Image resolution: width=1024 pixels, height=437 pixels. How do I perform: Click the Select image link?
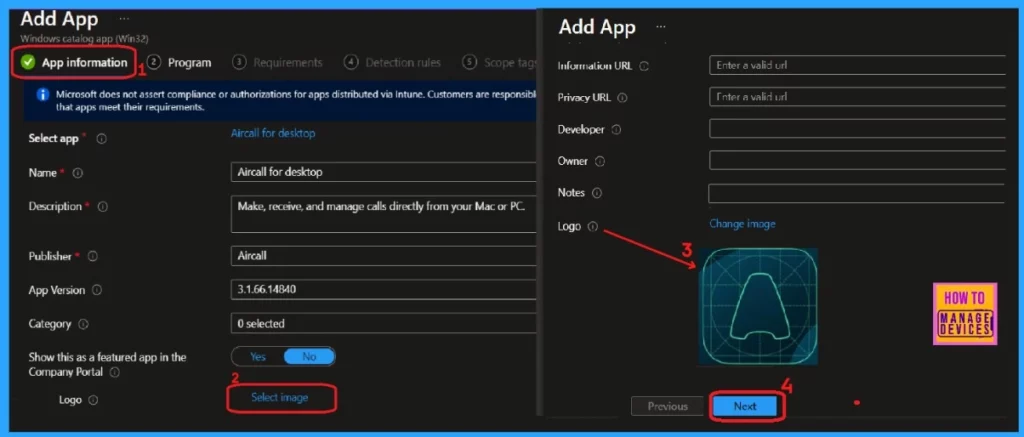point(280,397)
